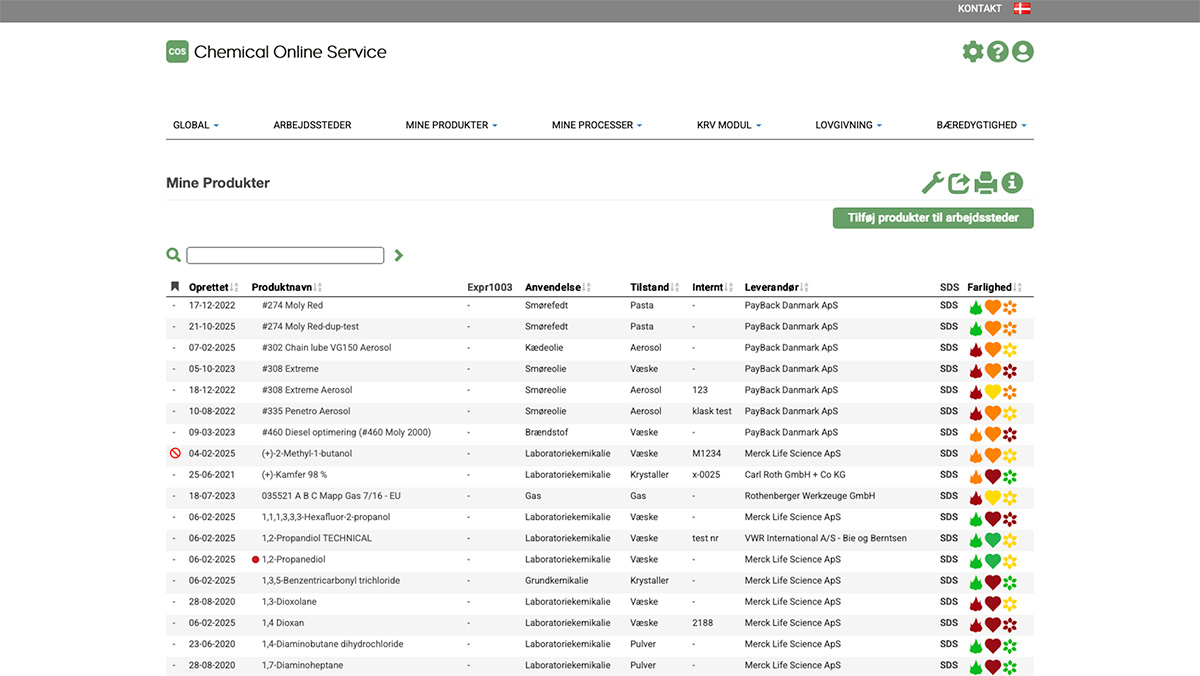Click the bookmark column header icon
Viewport: 1200px width, 676px height.
tap(175, 287)
